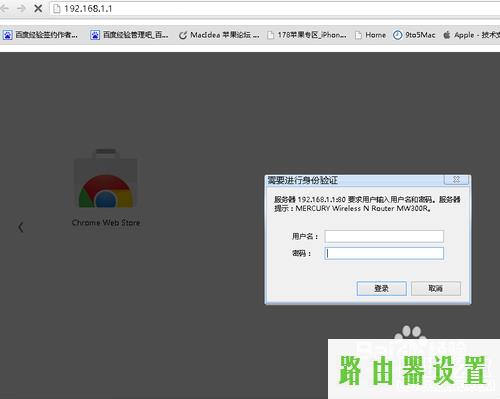Open the second Baidu paw bookmark
The height and width of the screenshot is (399, 500).
point(129,35)
